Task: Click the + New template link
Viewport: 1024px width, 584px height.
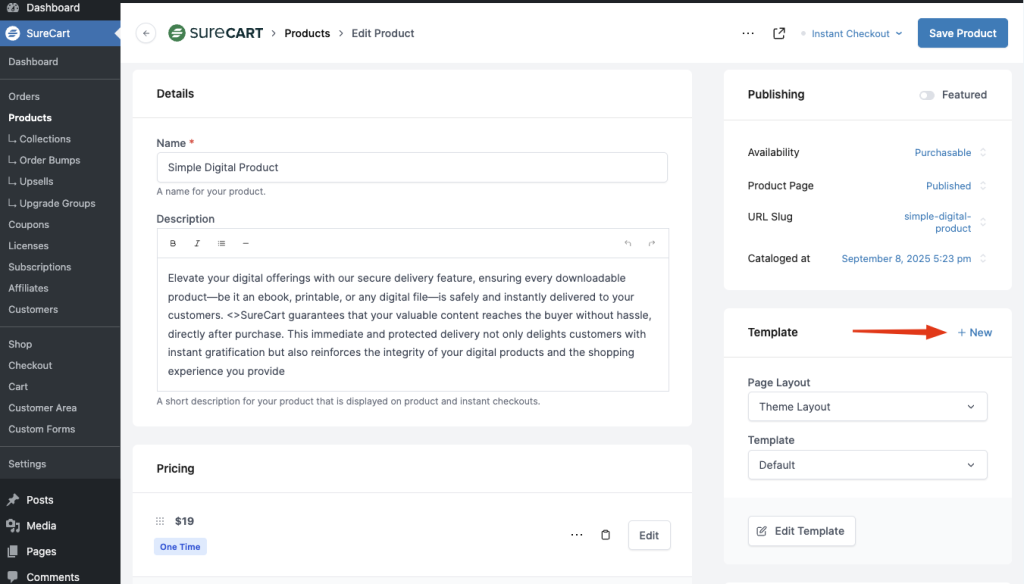Action: (974, 332)
